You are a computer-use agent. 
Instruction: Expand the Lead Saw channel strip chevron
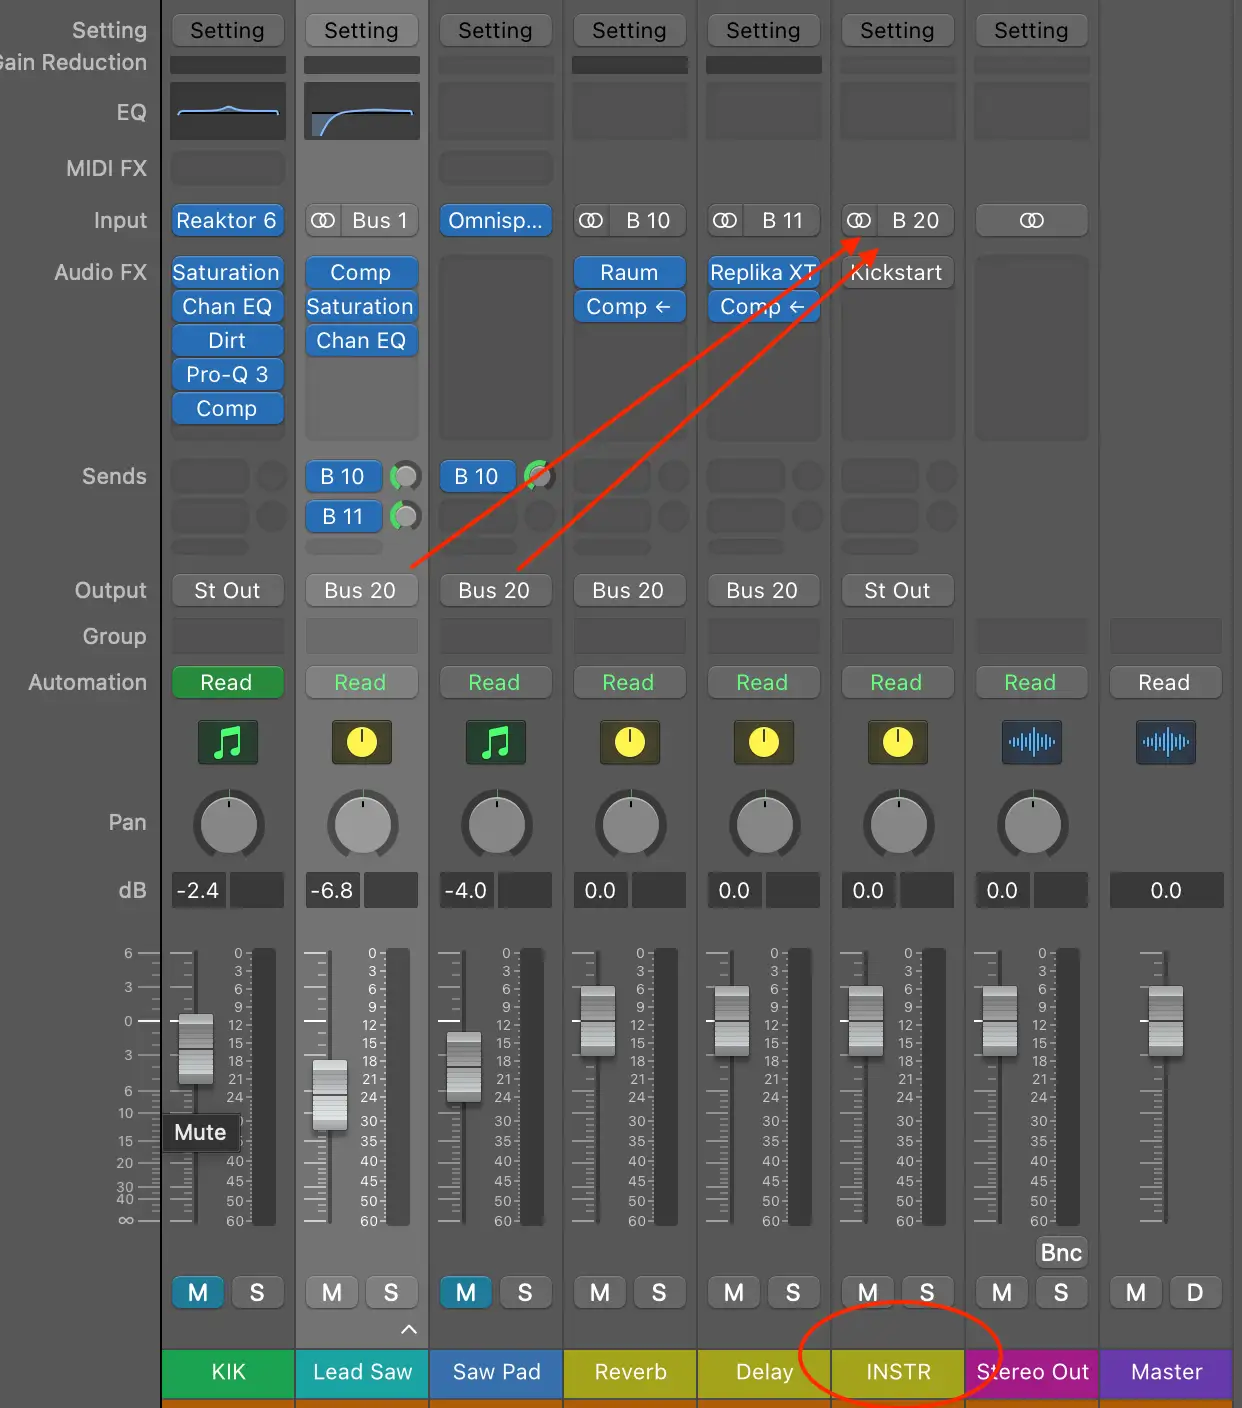point(408,1329)
